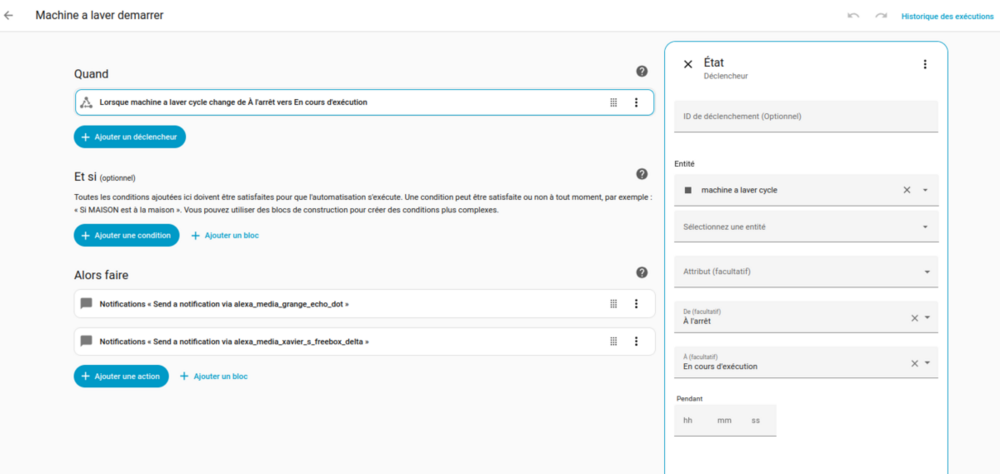Open three-dot menu of xavier_s_freebox_delta action
This screenshot has height=474, width=1000.
[636, 341]
